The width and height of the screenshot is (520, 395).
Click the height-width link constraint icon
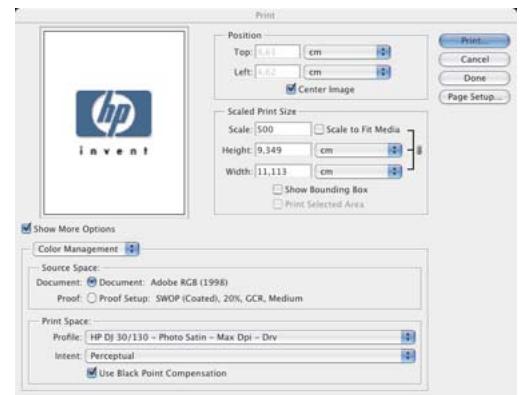(x=419, y=150)
